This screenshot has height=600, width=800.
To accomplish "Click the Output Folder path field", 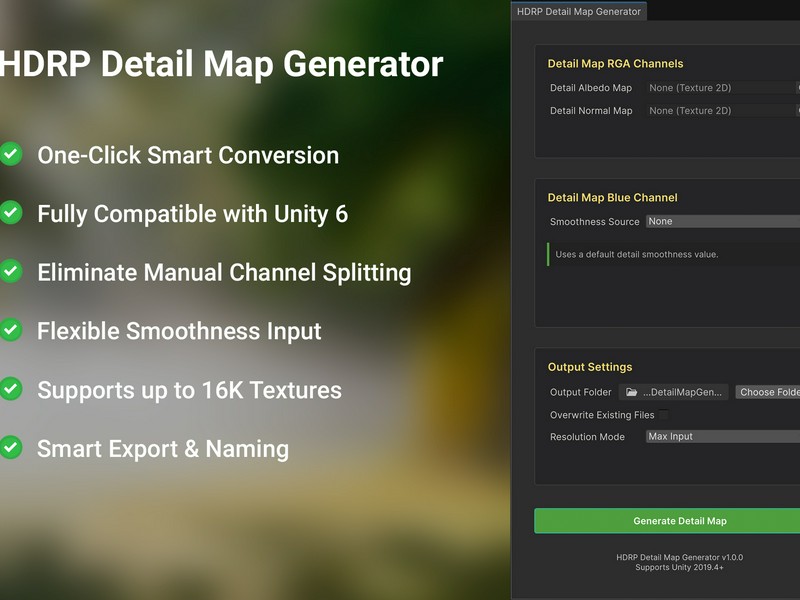I will tap(673, 392).
